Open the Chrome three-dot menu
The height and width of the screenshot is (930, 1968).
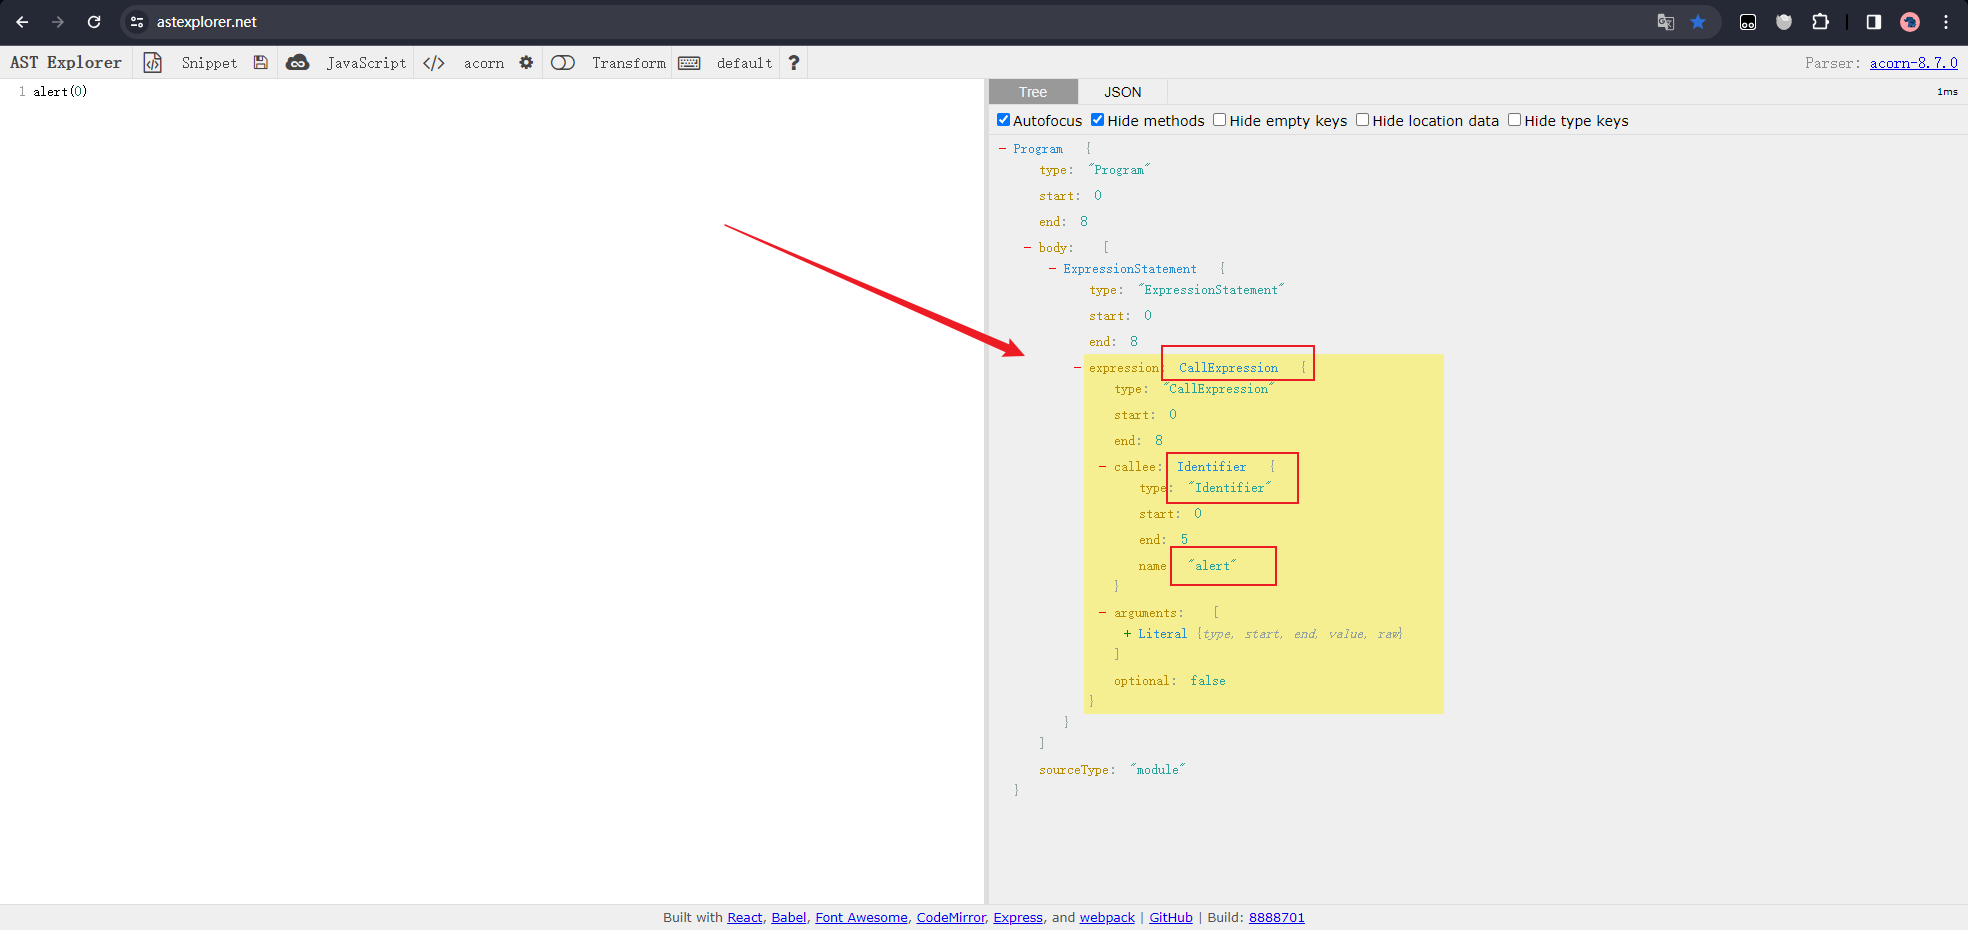pos(1946,22)
